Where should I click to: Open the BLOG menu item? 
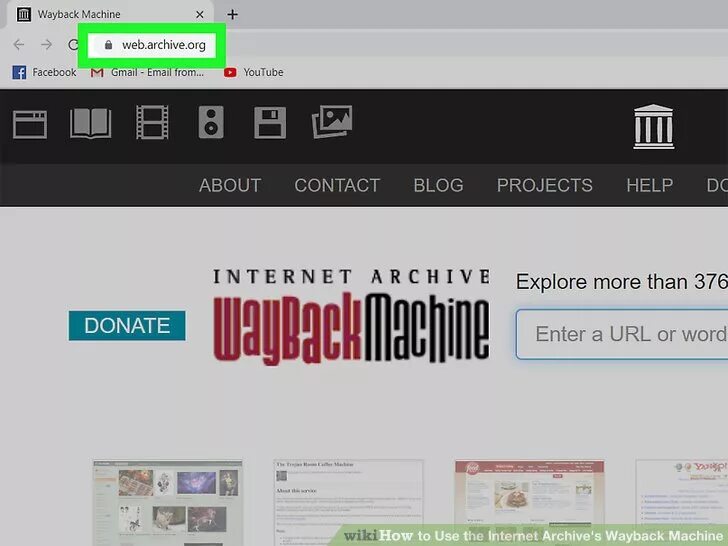438,185
